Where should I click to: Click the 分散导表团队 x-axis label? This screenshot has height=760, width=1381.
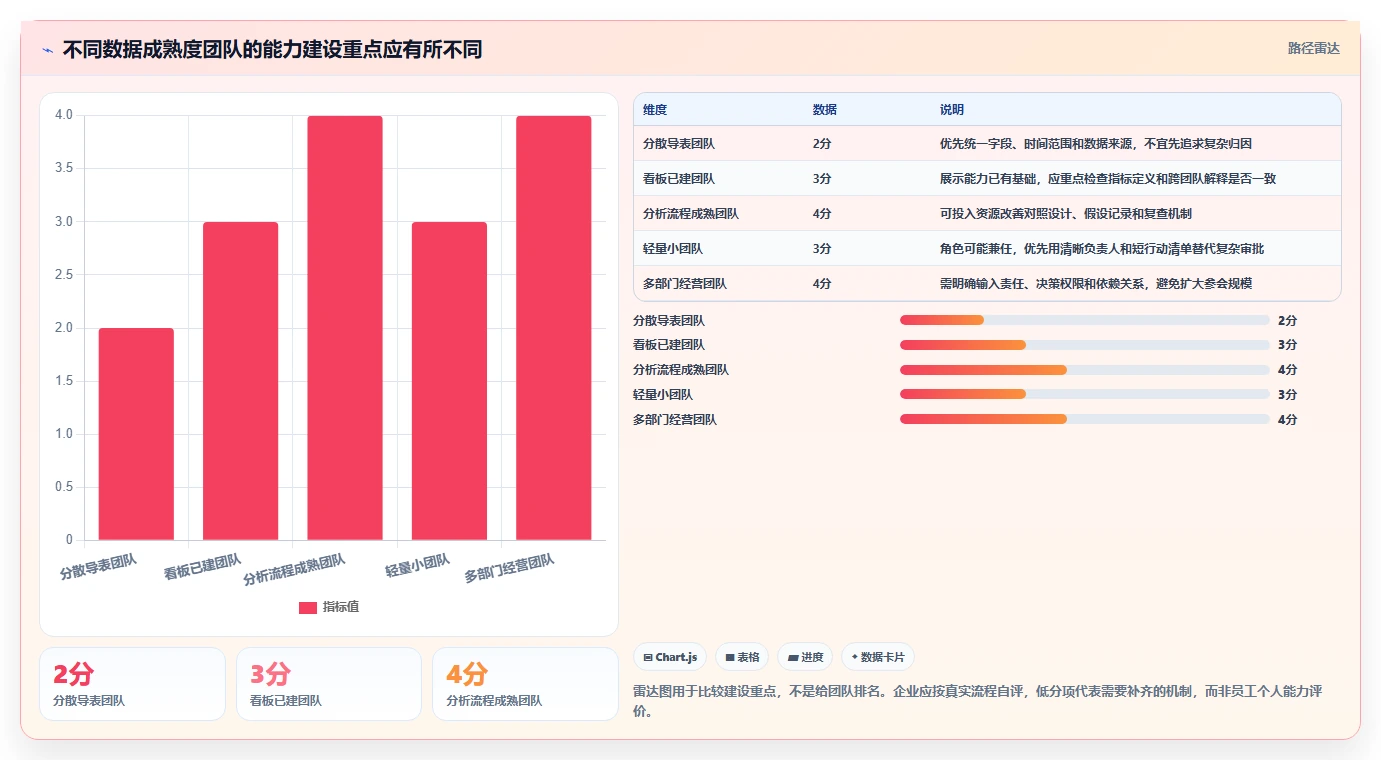98,567
